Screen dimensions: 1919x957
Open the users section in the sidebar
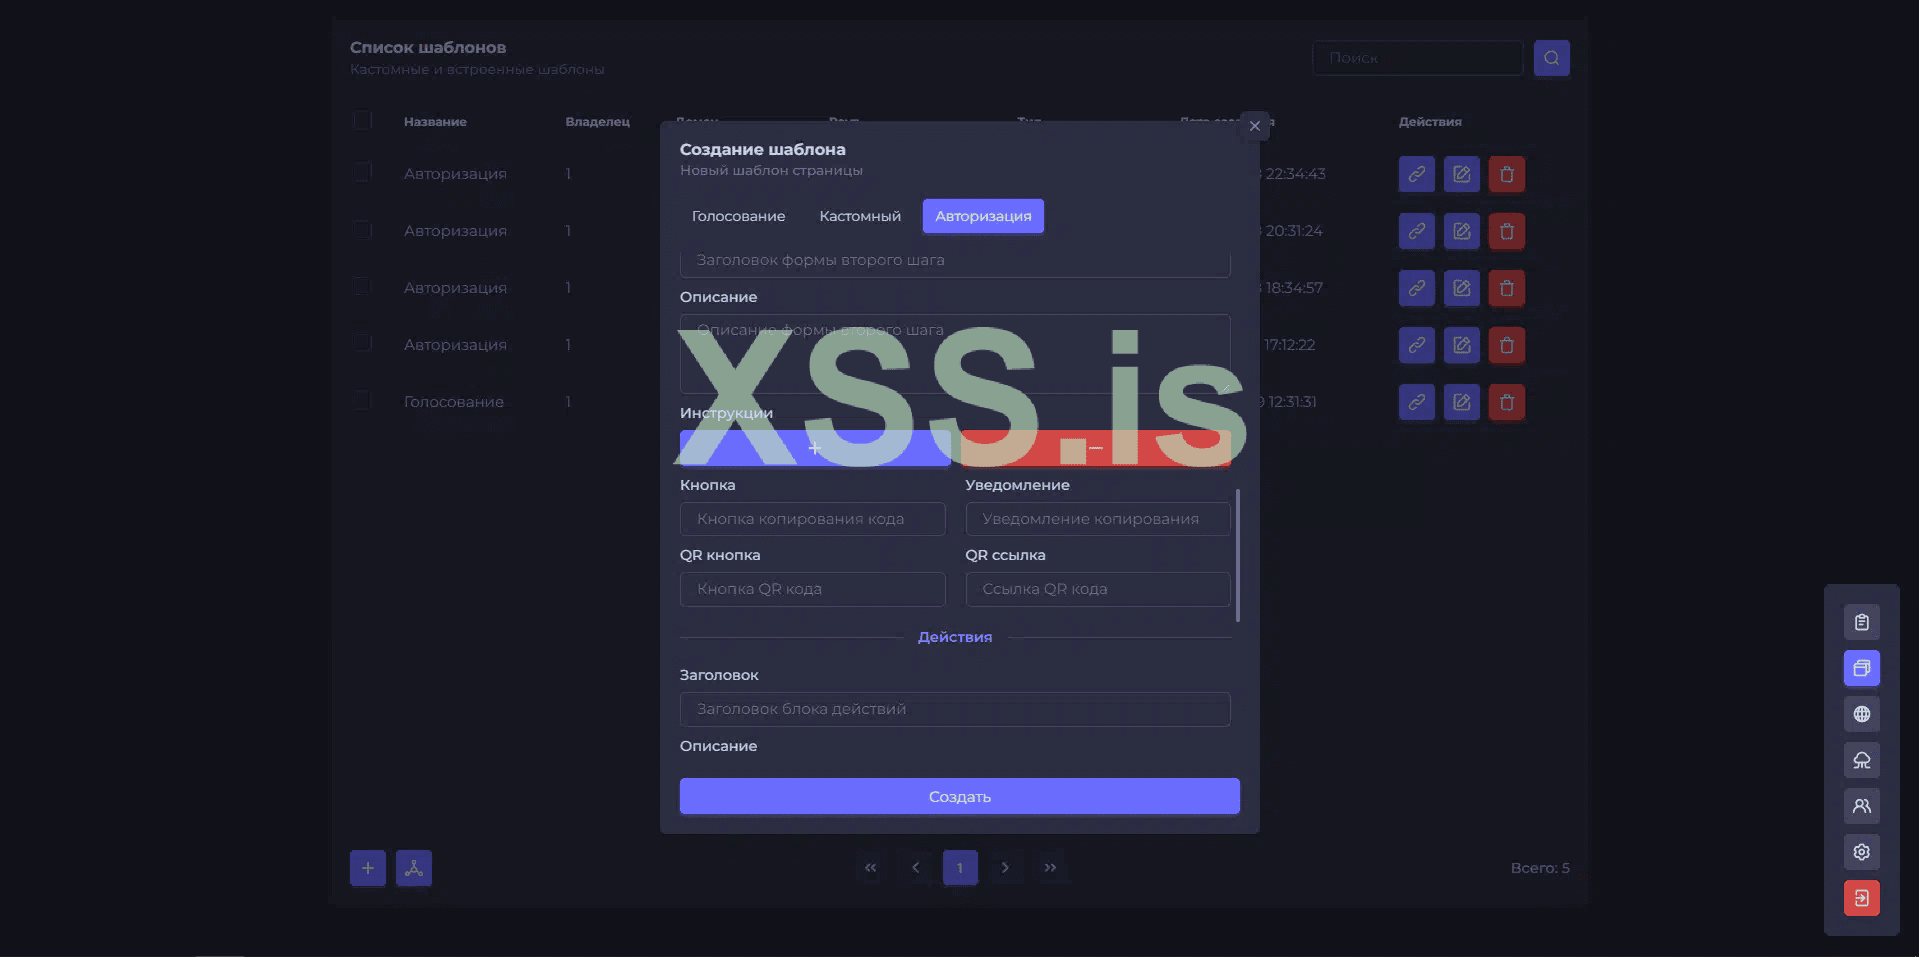point(1861,806)
